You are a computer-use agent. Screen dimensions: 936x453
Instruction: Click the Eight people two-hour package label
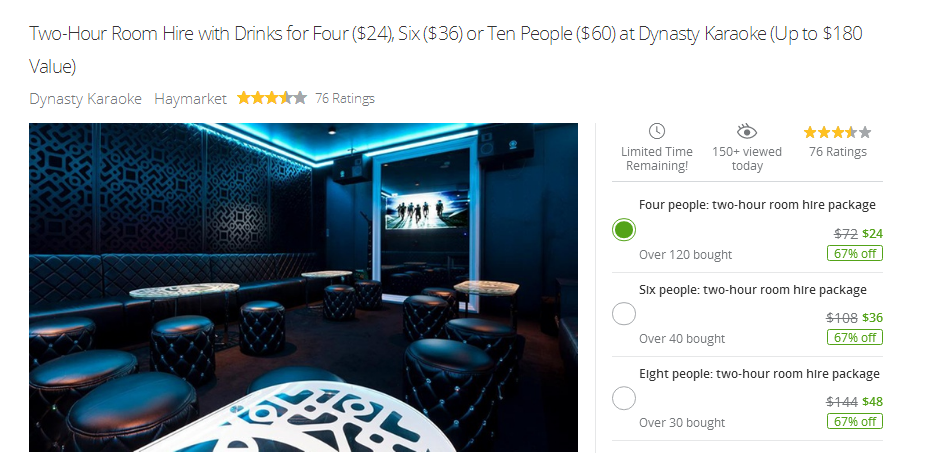pos(759,374)
